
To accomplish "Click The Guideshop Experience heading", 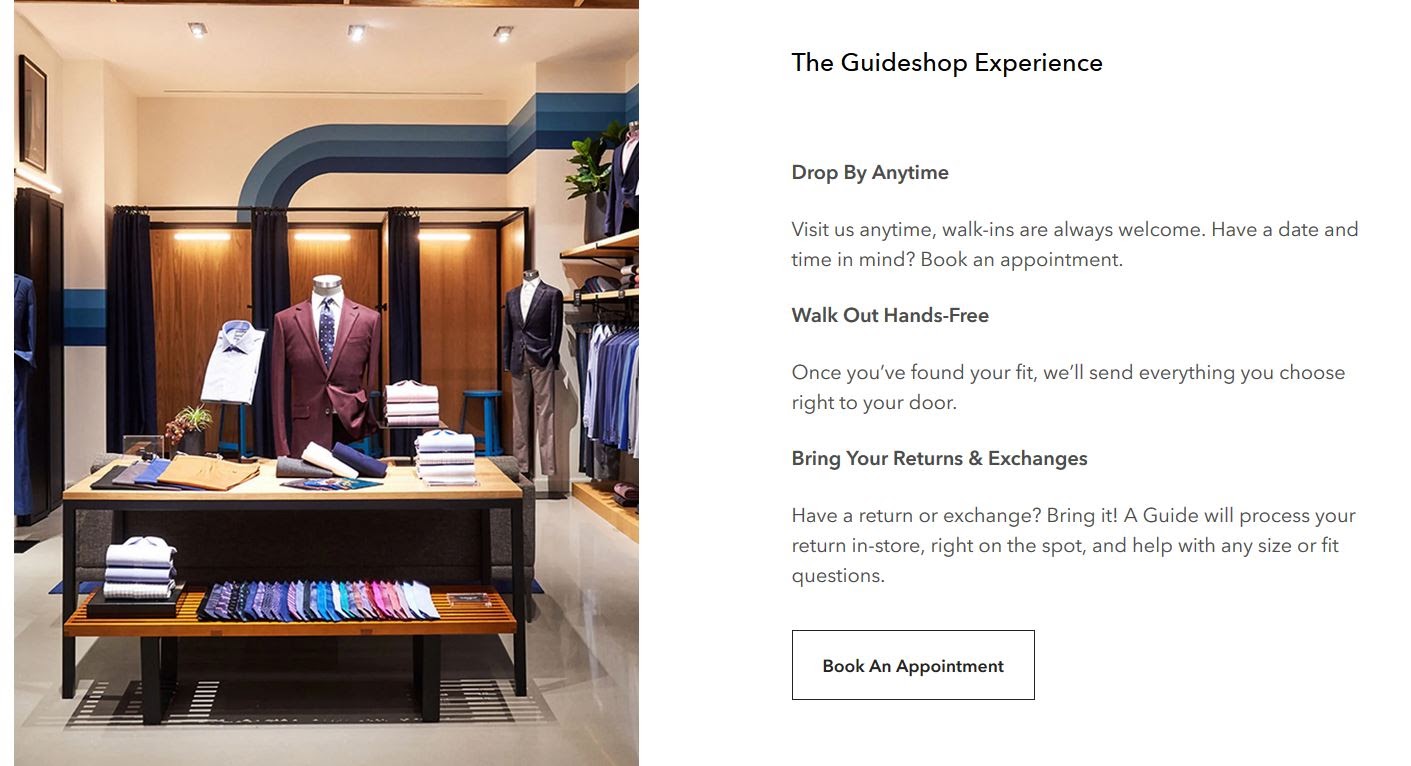I will pyautogui.click(x=947, y=62).
